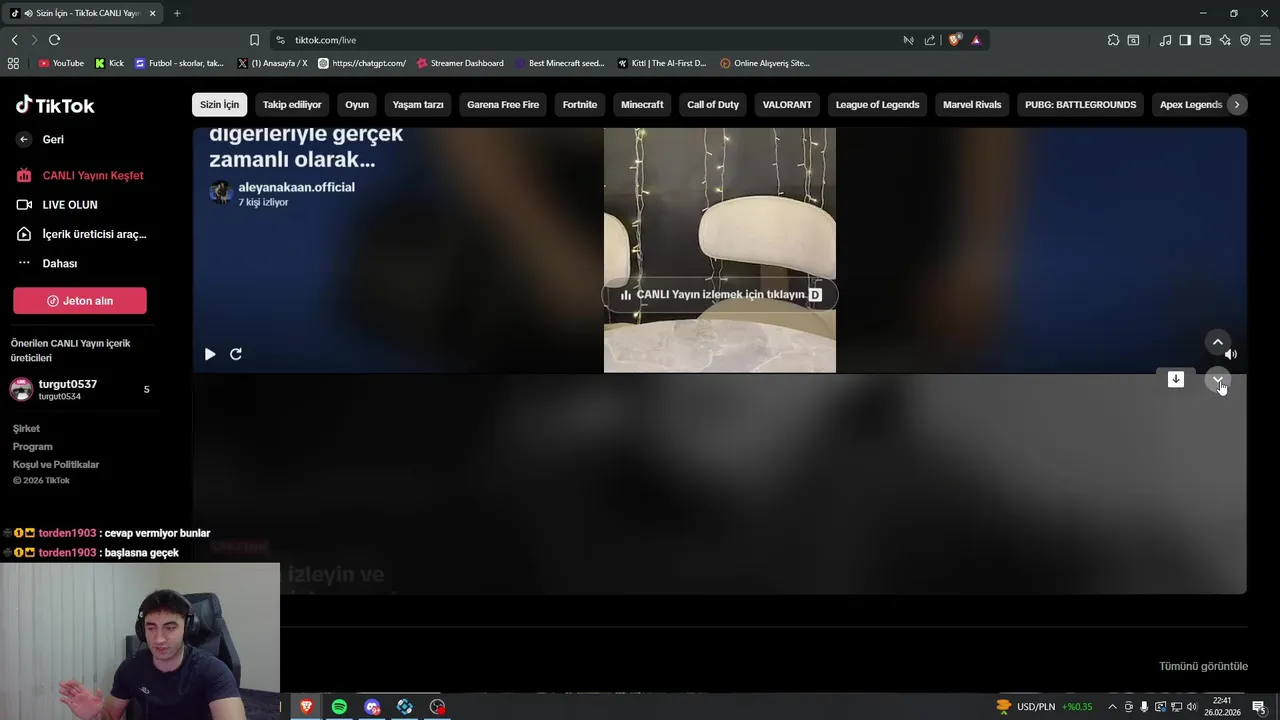Click the share page icon in address bar
1280x720 pixels.
(x=930, y=40)
